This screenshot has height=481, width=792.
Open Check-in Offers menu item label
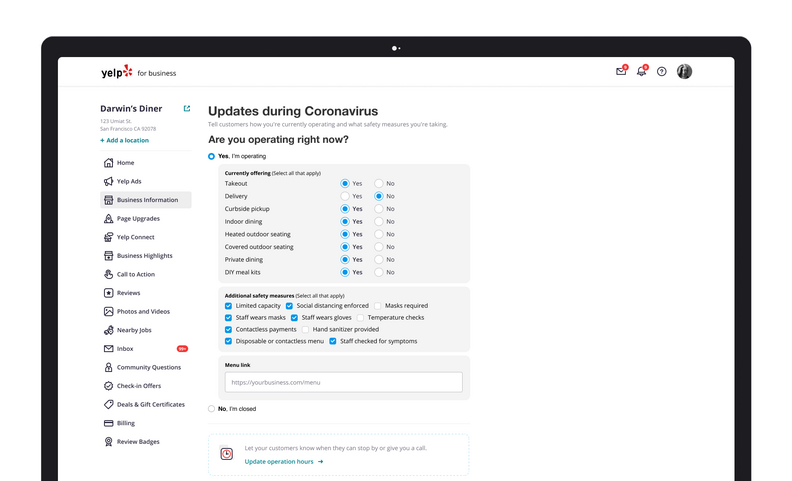pos(139,386)
